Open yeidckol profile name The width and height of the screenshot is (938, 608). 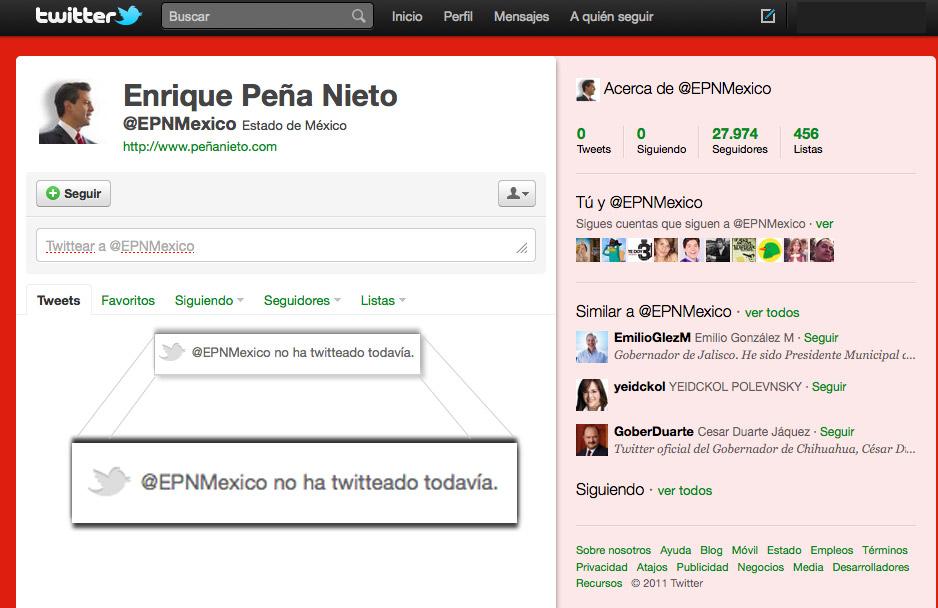point(639,387)
